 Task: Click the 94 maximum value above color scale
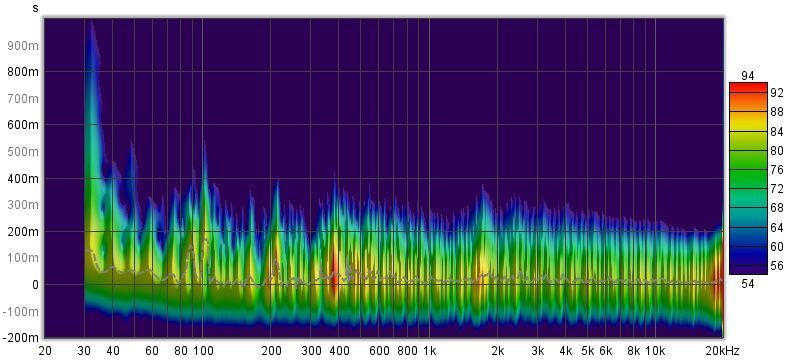click(747, 76)
